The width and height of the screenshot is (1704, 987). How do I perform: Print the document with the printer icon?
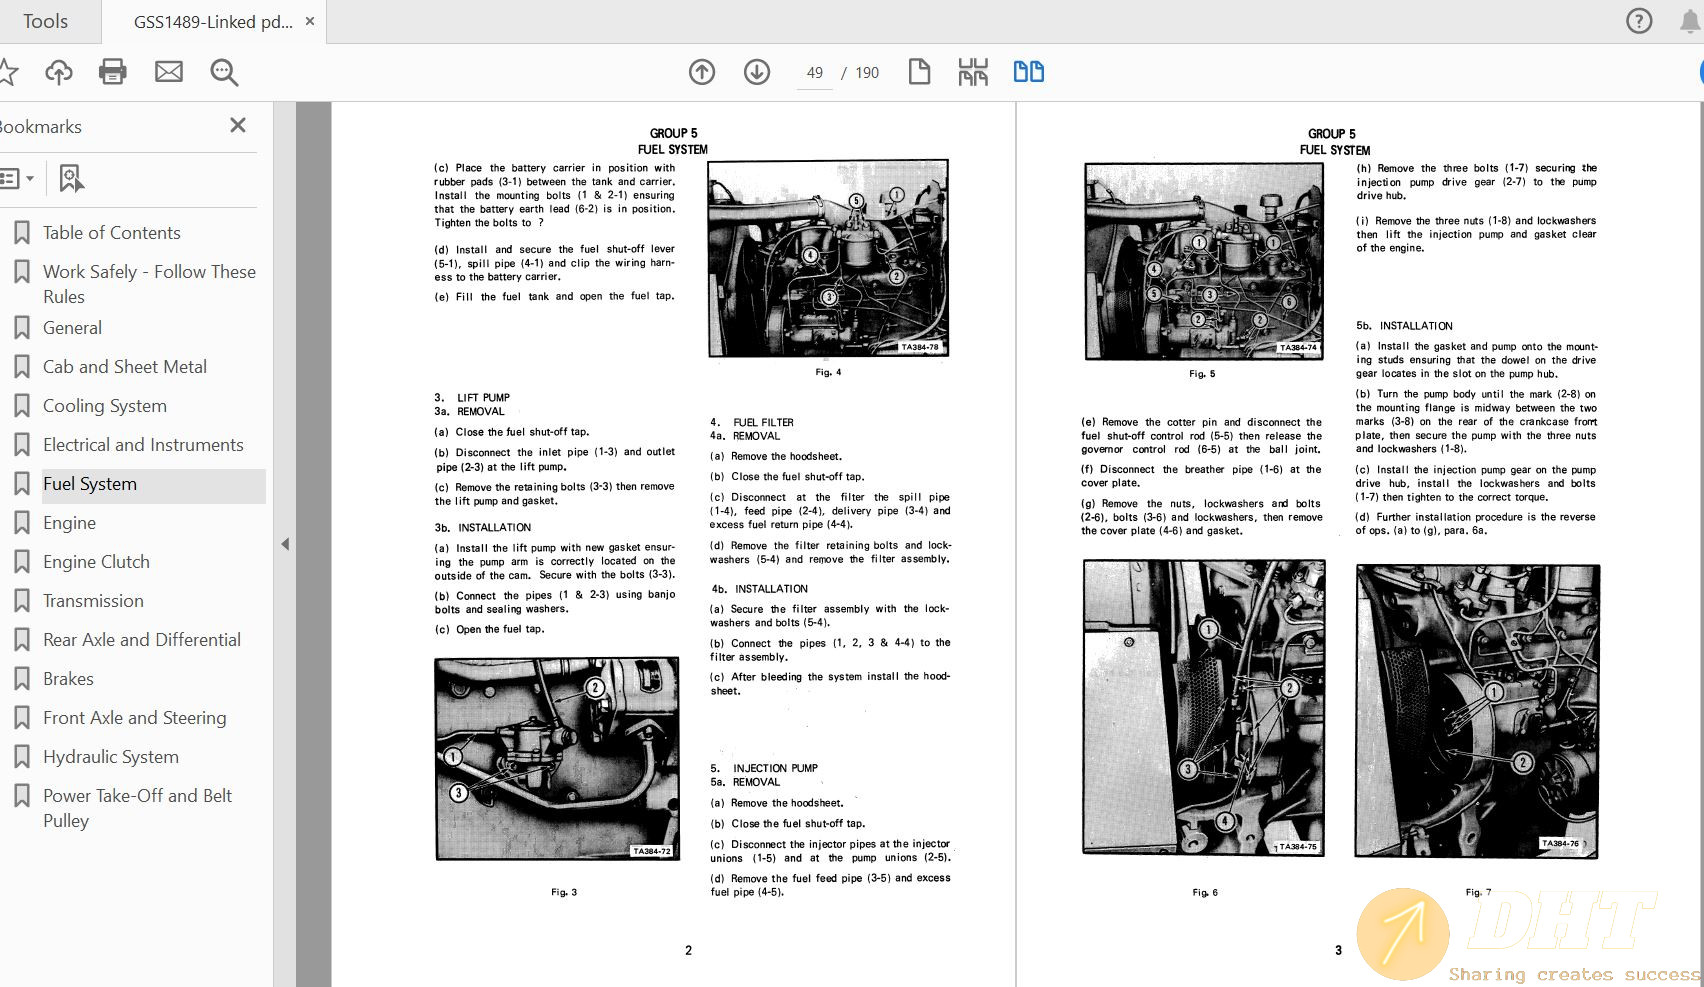tap(113, 72)
